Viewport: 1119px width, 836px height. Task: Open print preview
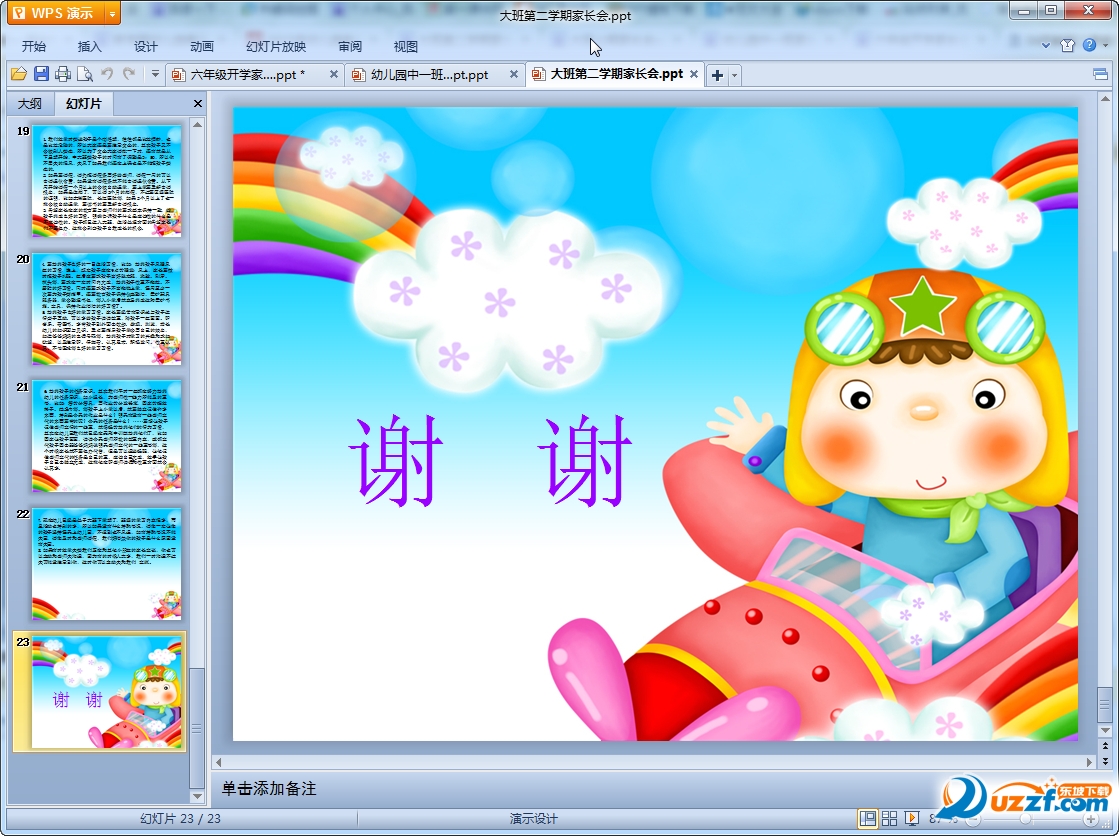point(84,74)
